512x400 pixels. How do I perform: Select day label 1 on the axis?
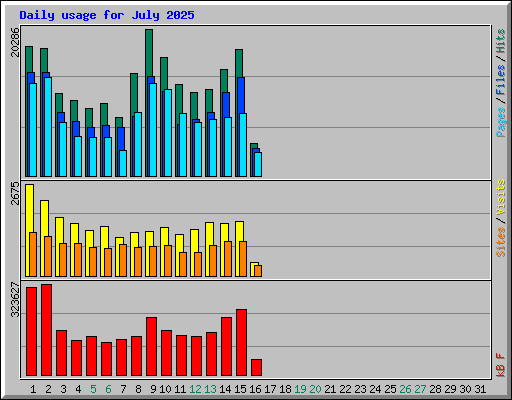33,389
